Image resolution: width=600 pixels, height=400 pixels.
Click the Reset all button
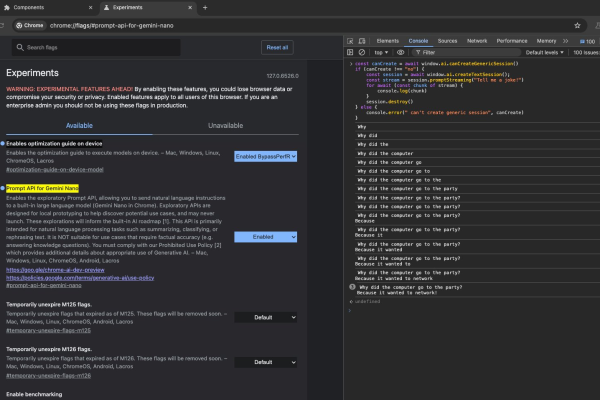[x=277, y=47]
